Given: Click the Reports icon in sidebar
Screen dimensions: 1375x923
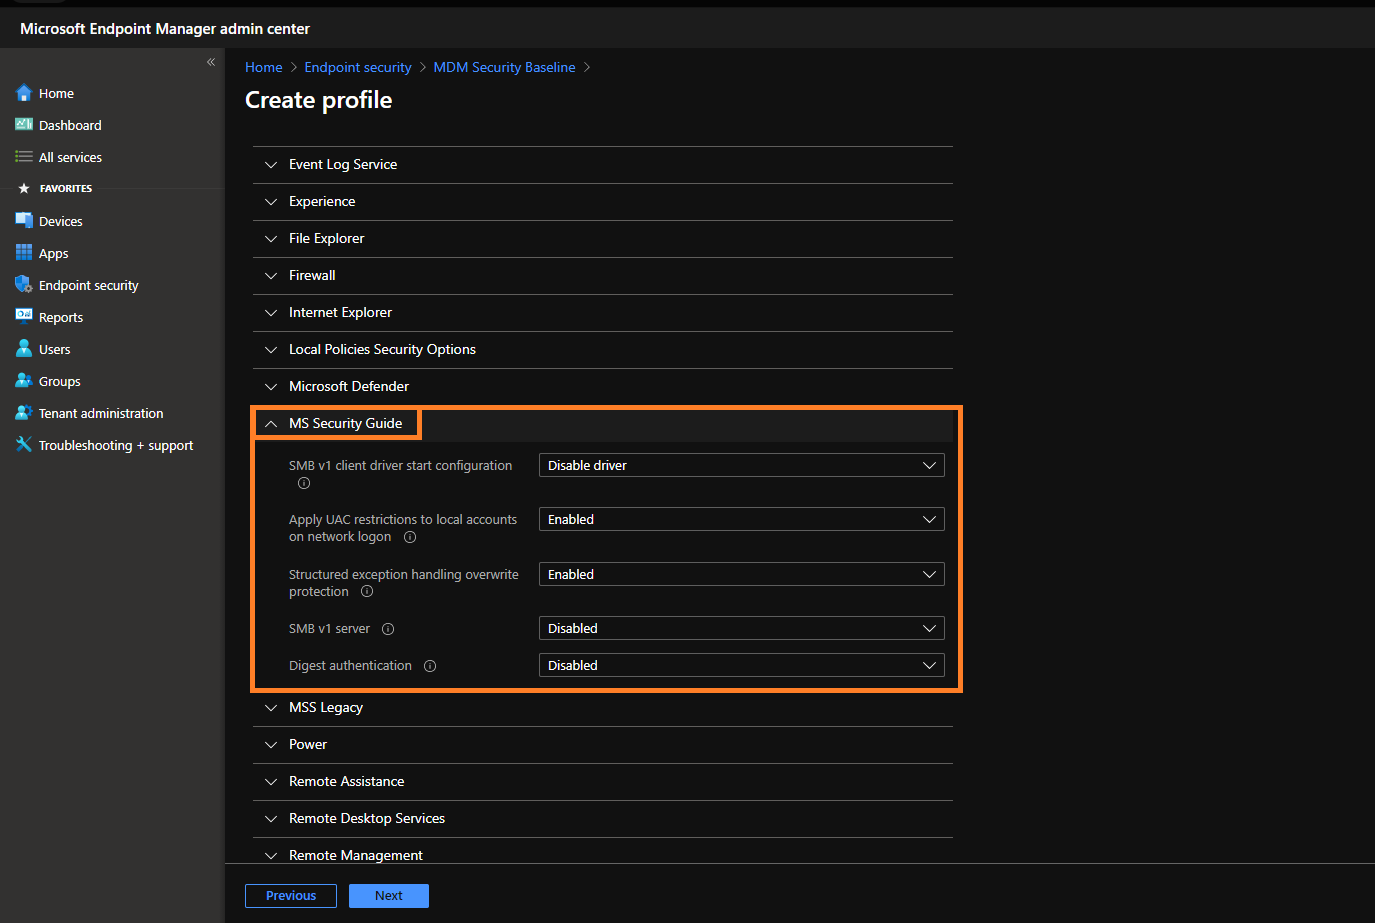Looking at the screenshot, I should coord(24,317).
